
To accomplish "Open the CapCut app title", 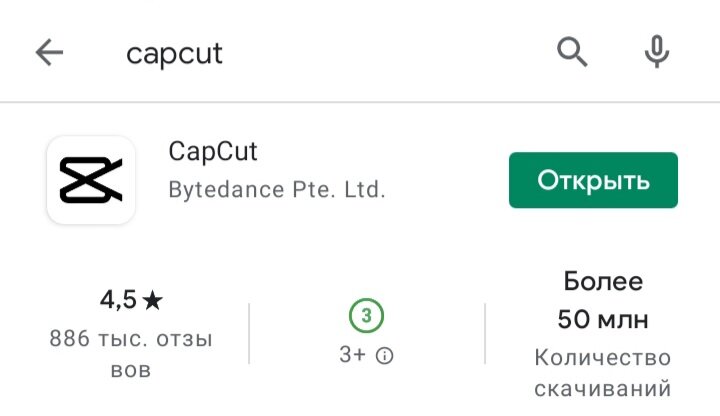I will click(x=213, y=151).
